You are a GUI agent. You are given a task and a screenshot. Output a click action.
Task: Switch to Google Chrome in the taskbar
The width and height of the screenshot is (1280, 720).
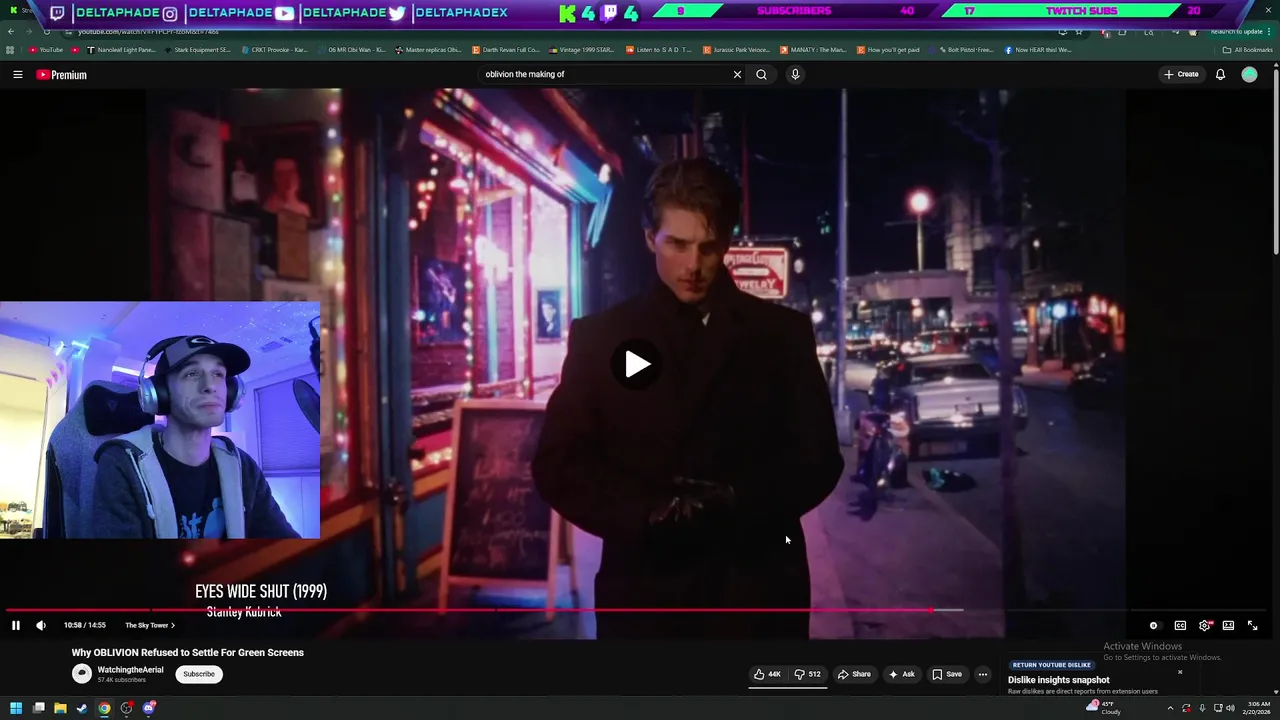(104, 708)
